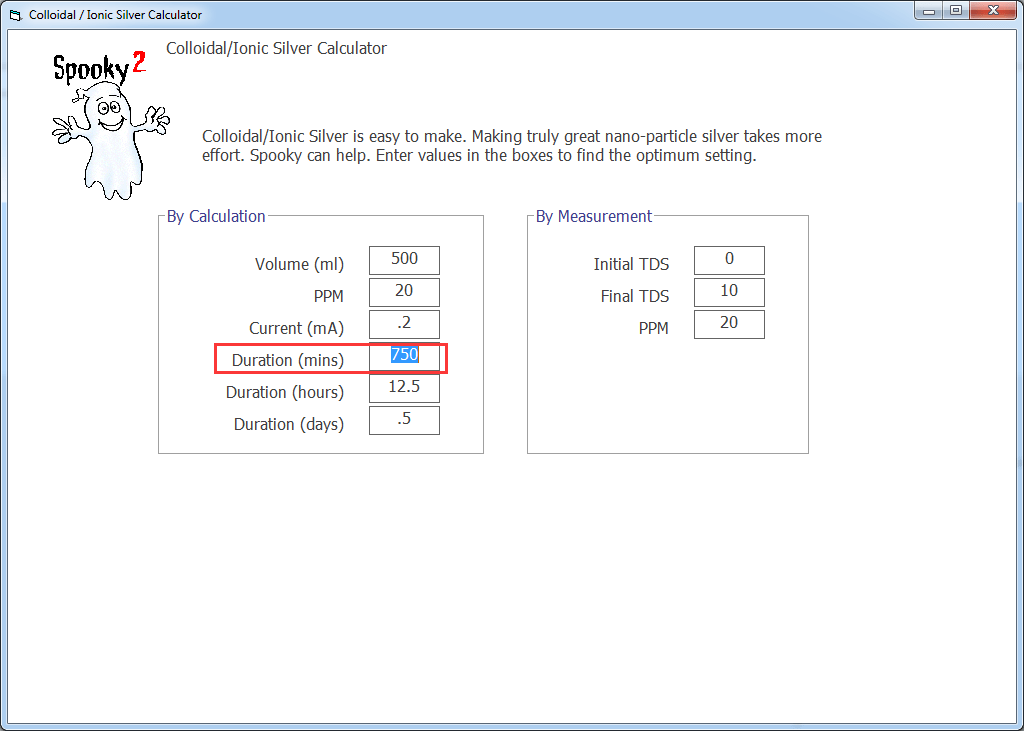Click the Spooky2 ghost logo
Screen dimensions: 1024x731
[x=110, y=125]
